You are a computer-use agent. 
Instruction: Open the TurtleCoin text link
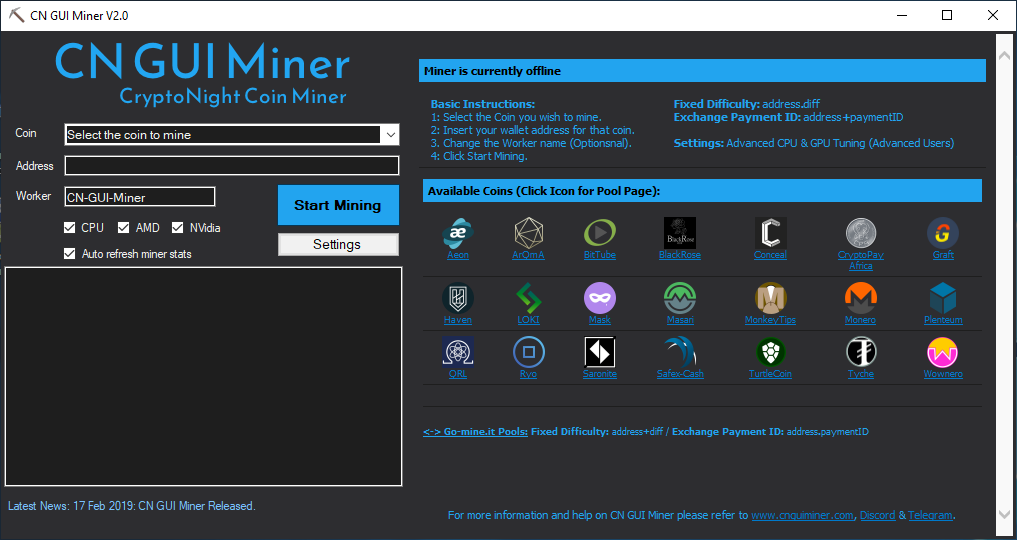pyautogui.click(x=771, y=374)
